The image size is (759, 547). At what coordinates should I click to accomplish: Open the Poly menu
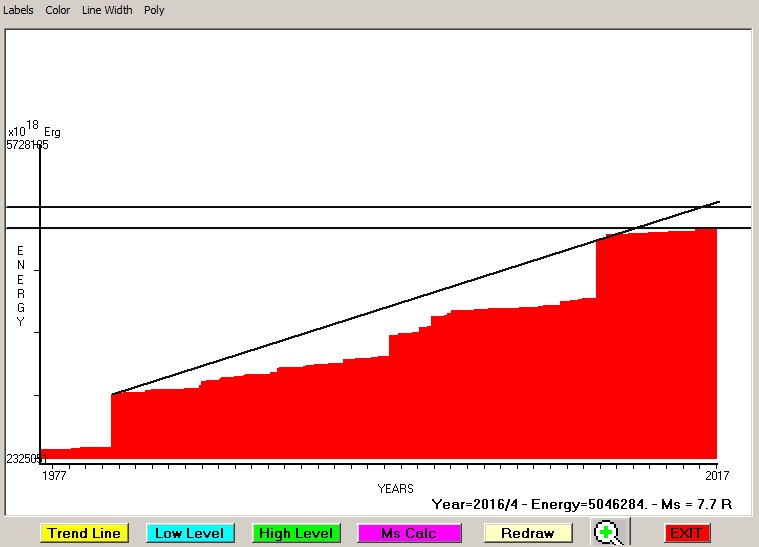(154, 10)
